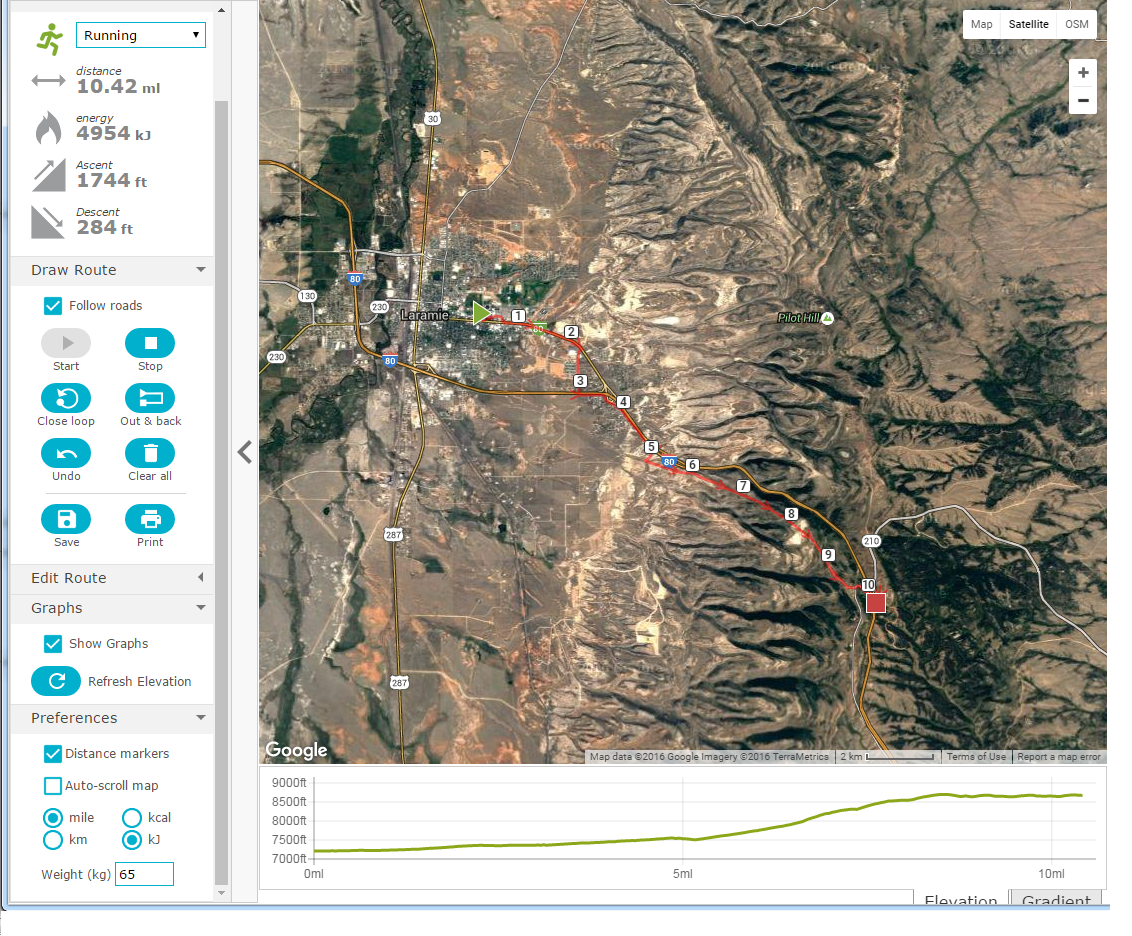Click the Close loop icon button
Viewport: 1132px width, 936px height.
66,398
